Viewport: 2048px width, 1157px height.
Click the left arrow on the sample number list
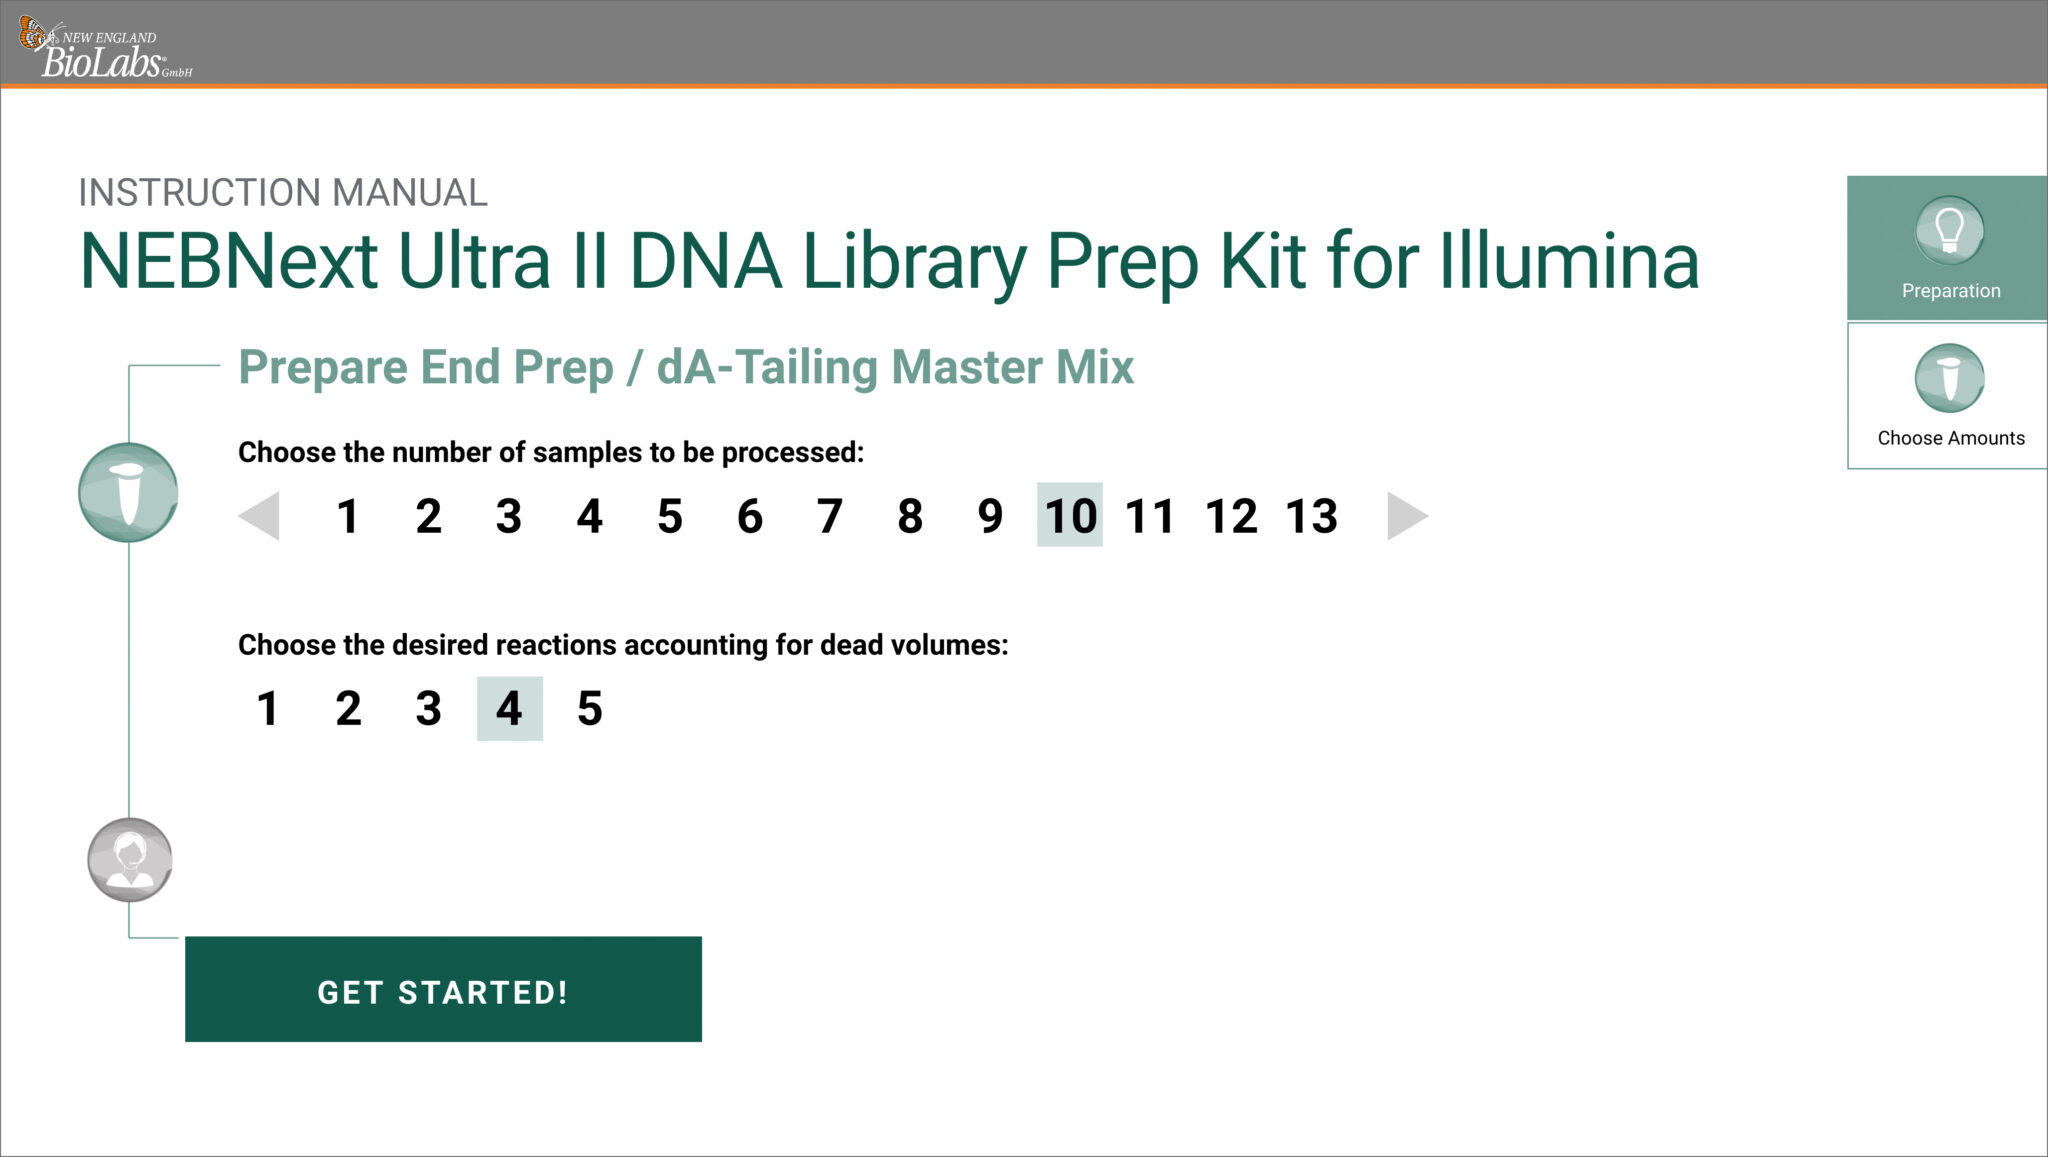pos(258,517)
